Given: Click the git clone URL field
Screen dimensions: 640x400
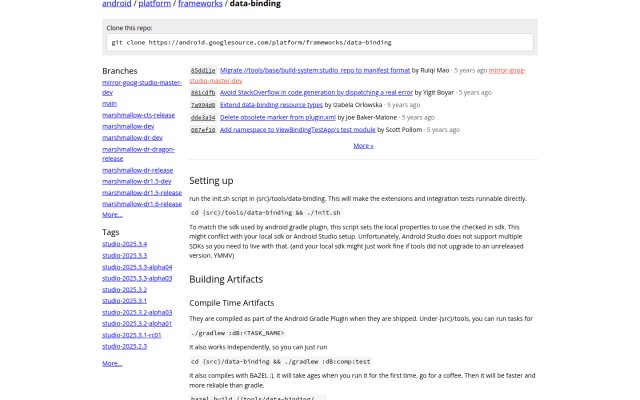Looking at the screenshot, I should [320, 42].
